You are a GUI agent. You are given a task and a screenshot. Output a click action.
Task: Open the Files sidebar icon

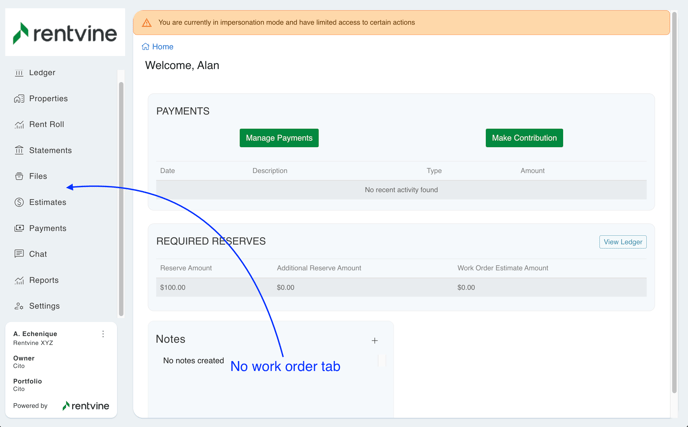click(x=19, y=177)
